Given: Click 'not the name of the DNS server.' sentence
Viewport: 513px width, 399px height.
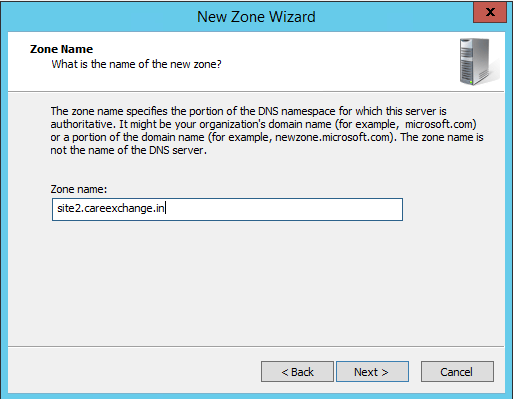Looking at the screenshot, I should [x=129, y=150].
